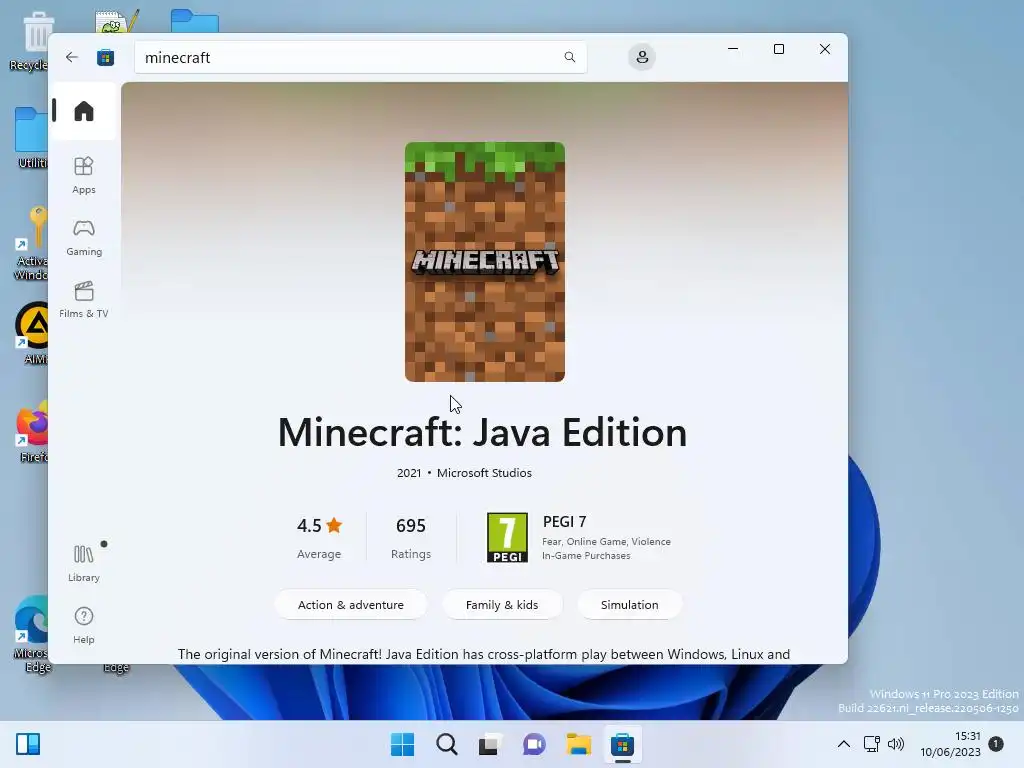The height and width of the screenshot is (768, 1024).
Task: Click the volume speaker icon in tray
Action: pyautogui.click(x=896, y=744)
